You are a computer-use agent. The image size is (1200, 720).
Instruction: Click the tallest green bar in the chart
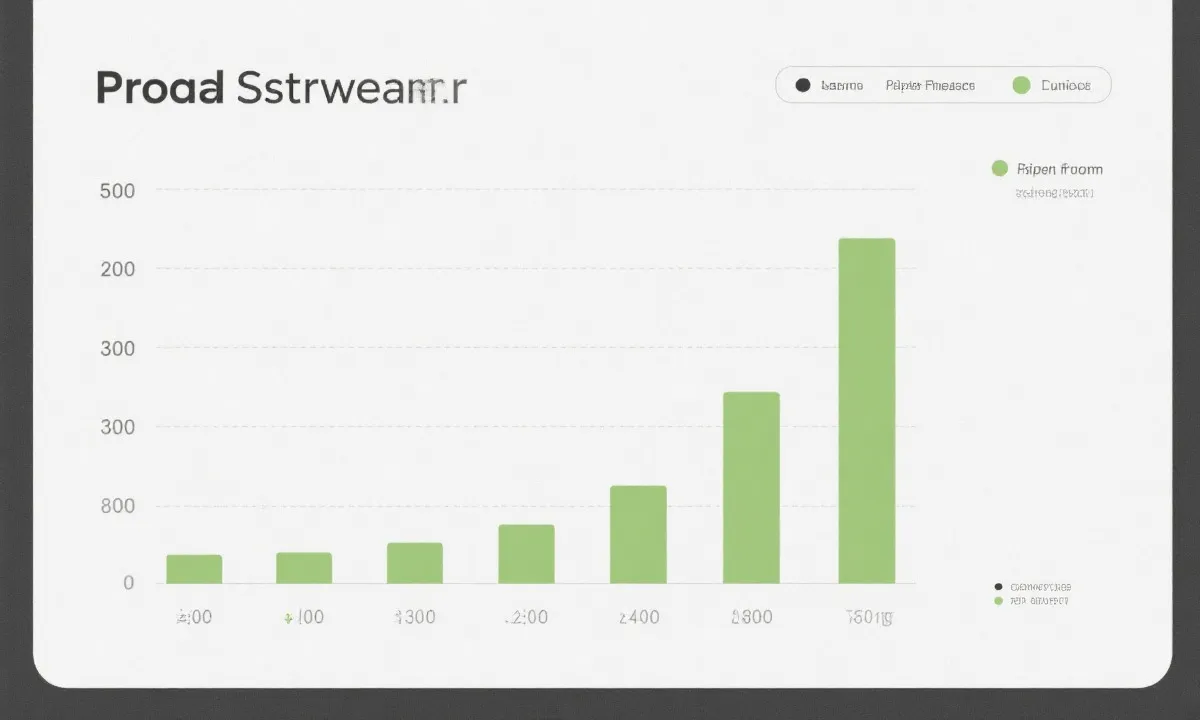(866, 410)
